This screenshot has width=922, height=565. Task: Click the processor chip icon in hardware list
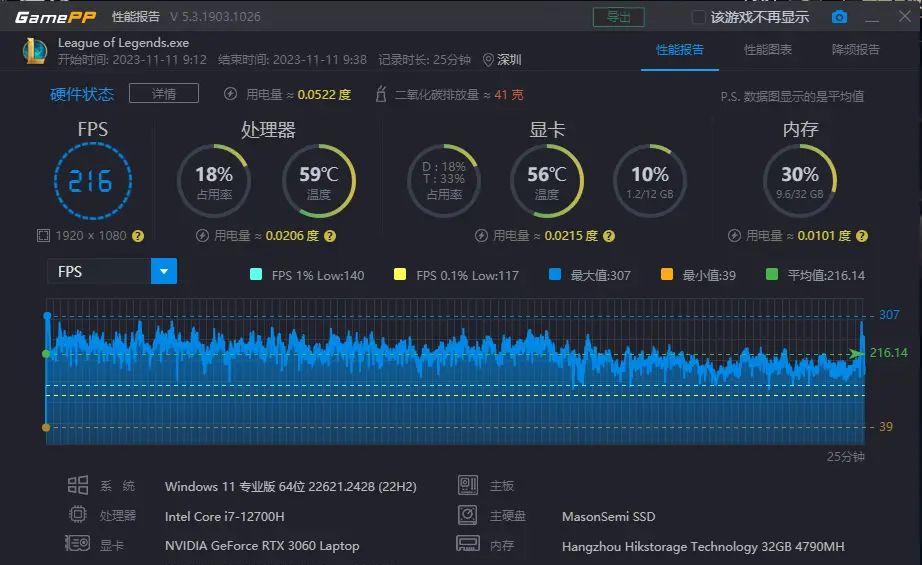(78, 514)
